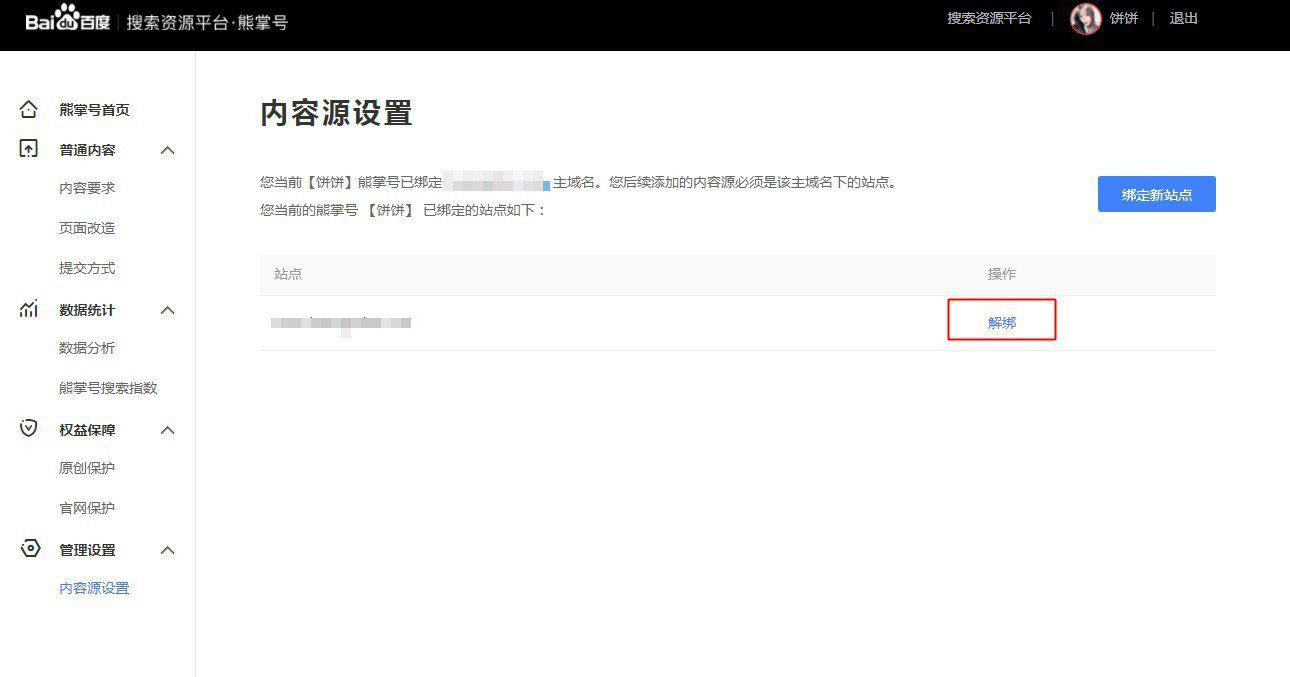Open the 数据分析 menu item

click(x=87, y=348)
